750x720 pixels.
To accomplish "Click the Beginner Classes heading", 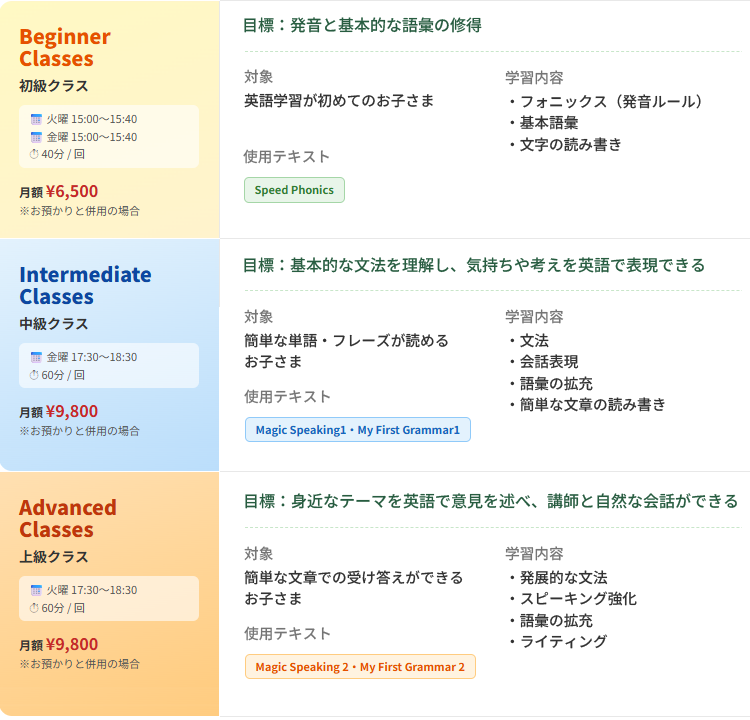I will (65, 48).
